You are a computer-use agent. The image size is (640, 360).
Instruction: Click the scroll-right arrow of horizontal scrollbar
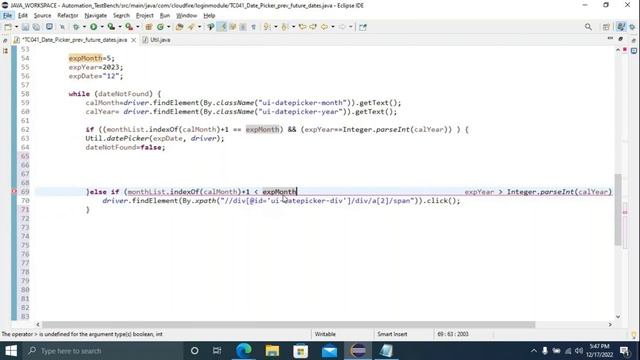point(610,324)
